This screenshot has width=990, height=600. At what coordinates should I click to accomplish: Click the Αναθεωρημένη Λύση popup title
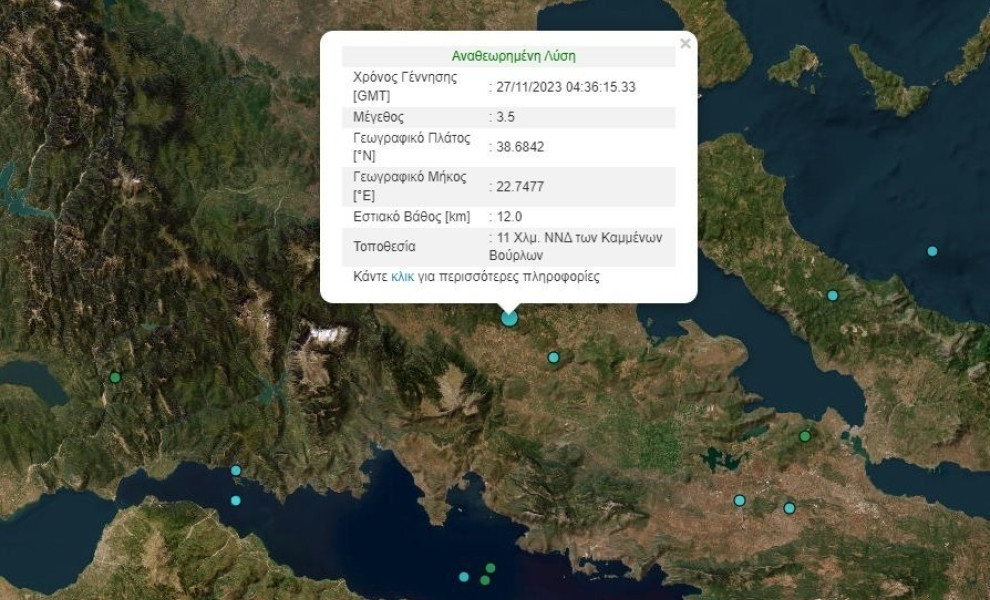[514, 57]
